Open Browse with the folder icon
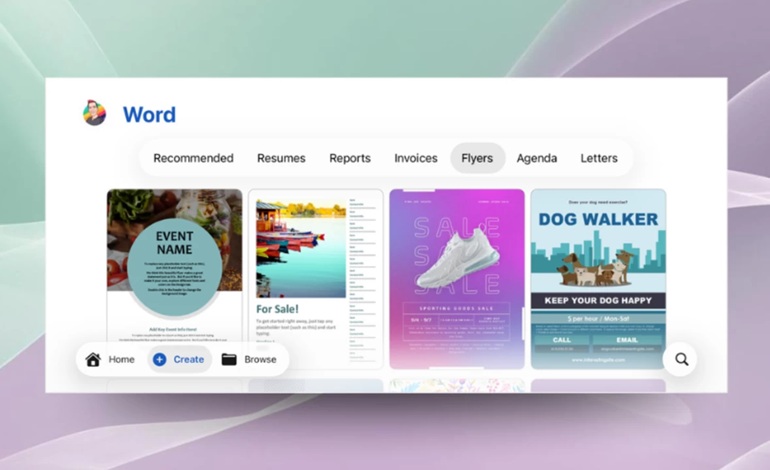The width and height of the screenshot is (770, 470). click(x=249, y=359)
